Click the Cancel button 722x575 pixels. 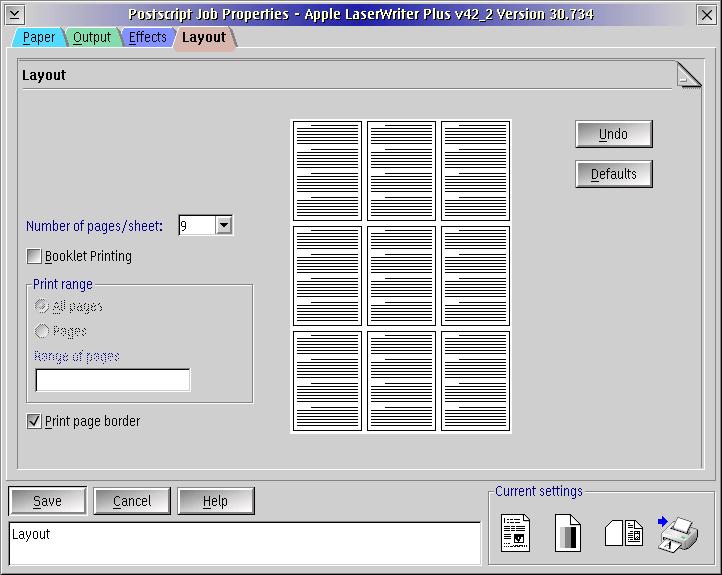point(132,501)
